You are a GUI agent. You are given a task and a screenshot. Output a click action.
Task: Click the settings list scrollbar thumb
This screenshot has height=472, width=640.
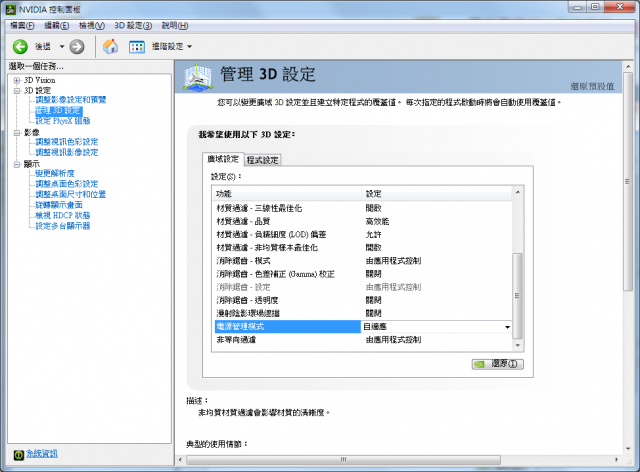[518, 296]
